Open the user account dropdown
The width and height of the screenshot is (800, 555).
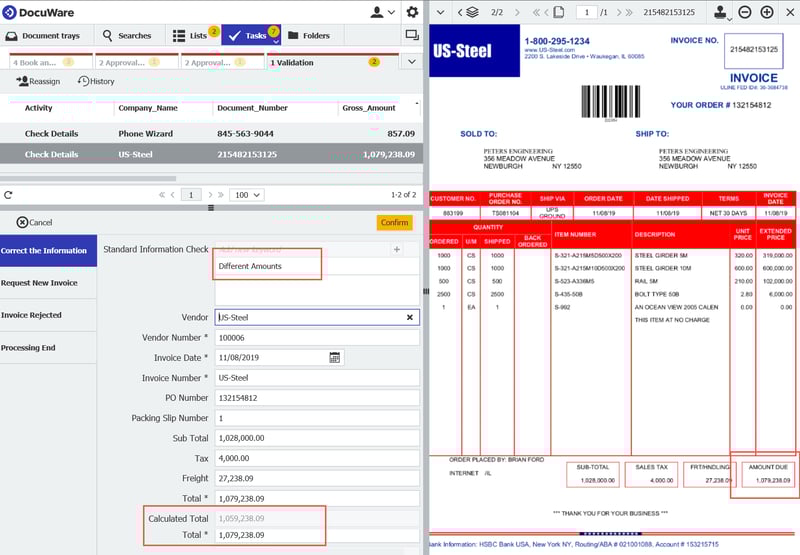[x=382, y=12]
